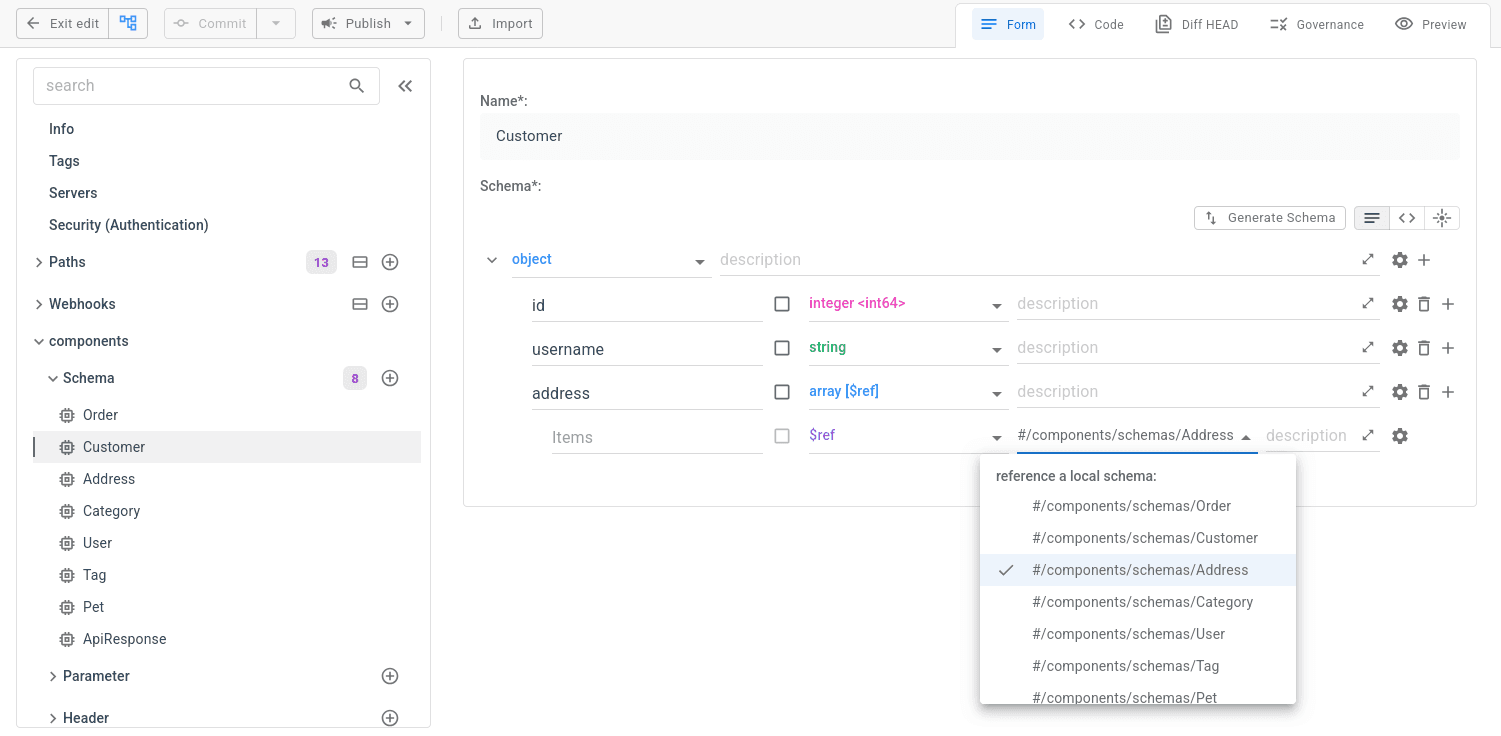Open the object type dropdown
1501x736 pixels.
point(610,260)
